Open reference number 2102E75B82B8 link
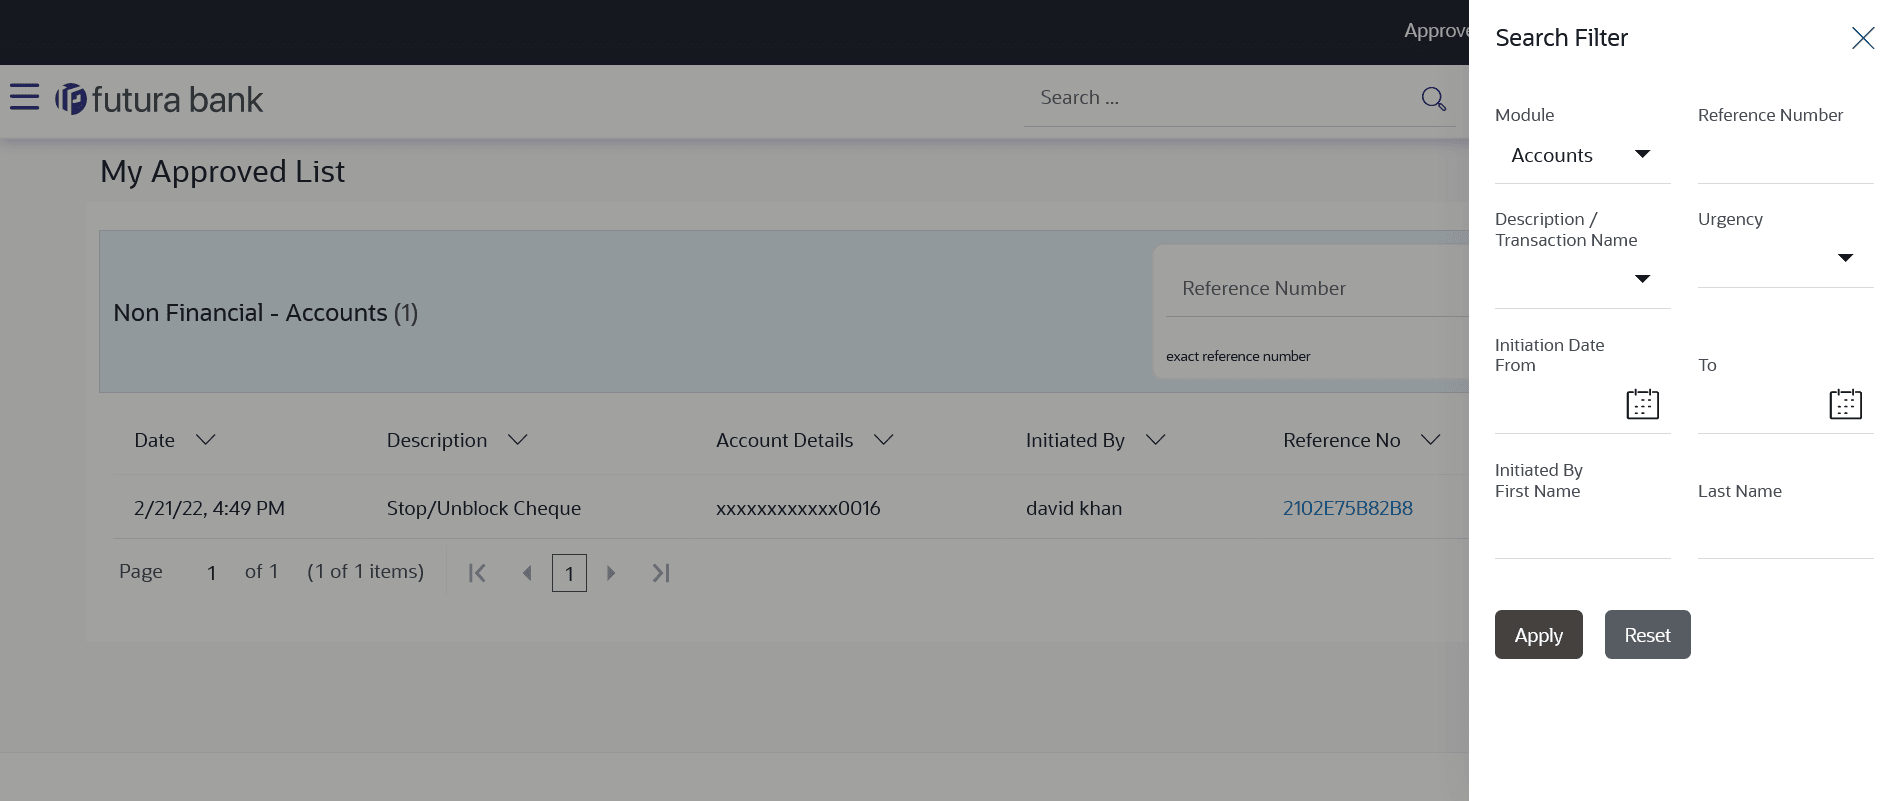 click(1347, 508)
